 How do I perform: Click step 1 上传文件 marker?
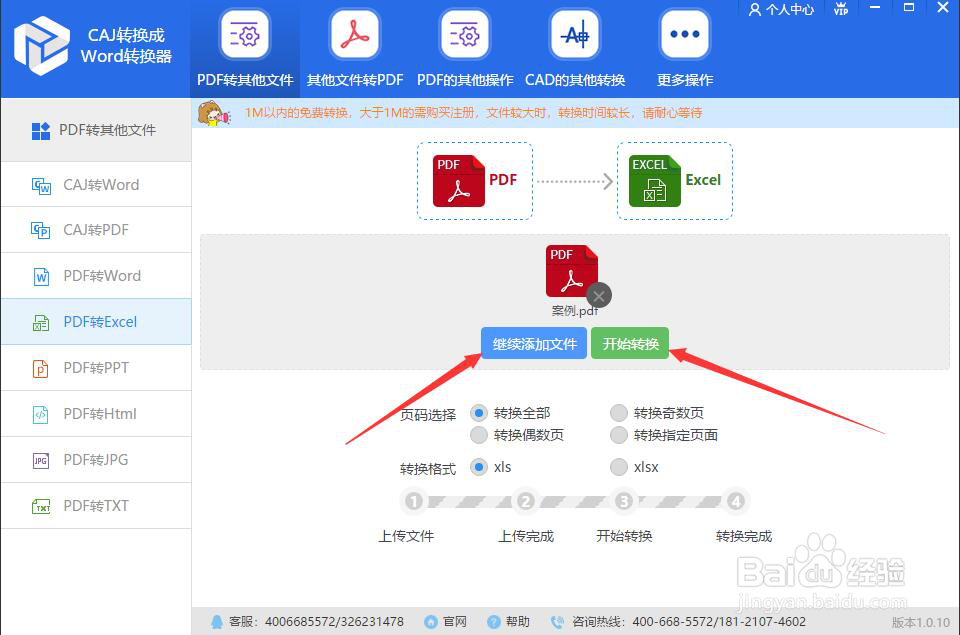pos(414,502)
